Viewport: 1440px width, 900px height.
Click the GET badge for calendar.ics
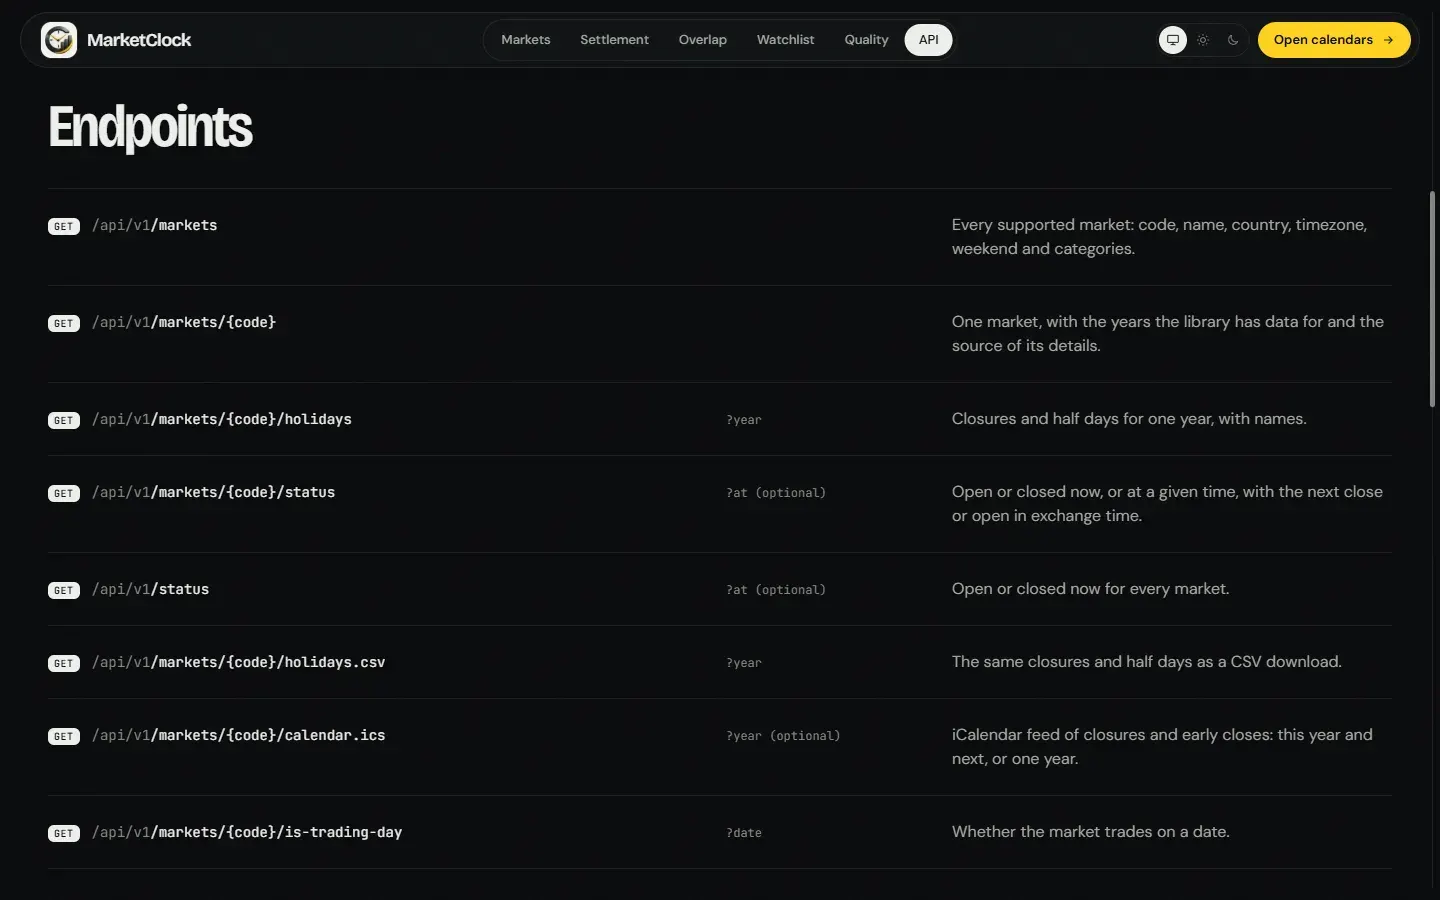point(64,737)
